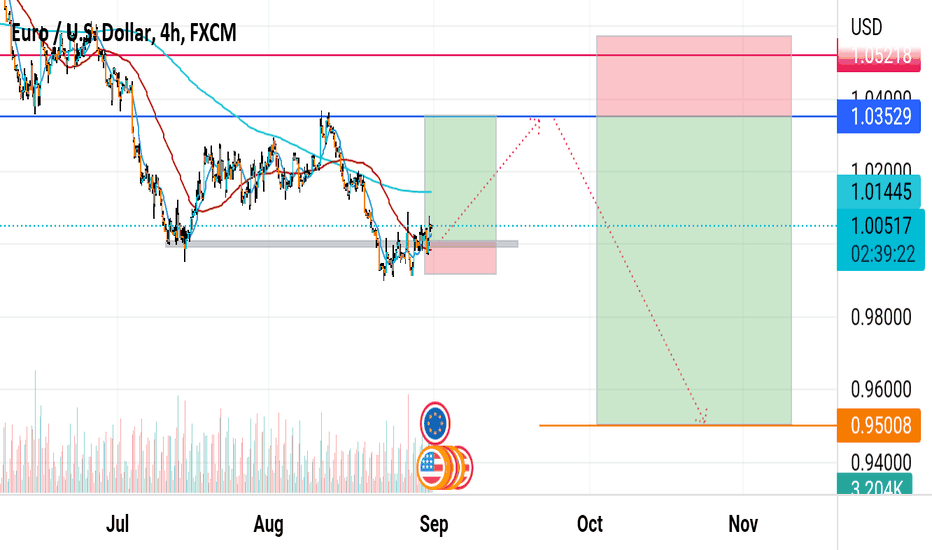This screenshot has height=550, width=932.
Task: Click the Nov label on time axis
Action: tap(743, 524)
